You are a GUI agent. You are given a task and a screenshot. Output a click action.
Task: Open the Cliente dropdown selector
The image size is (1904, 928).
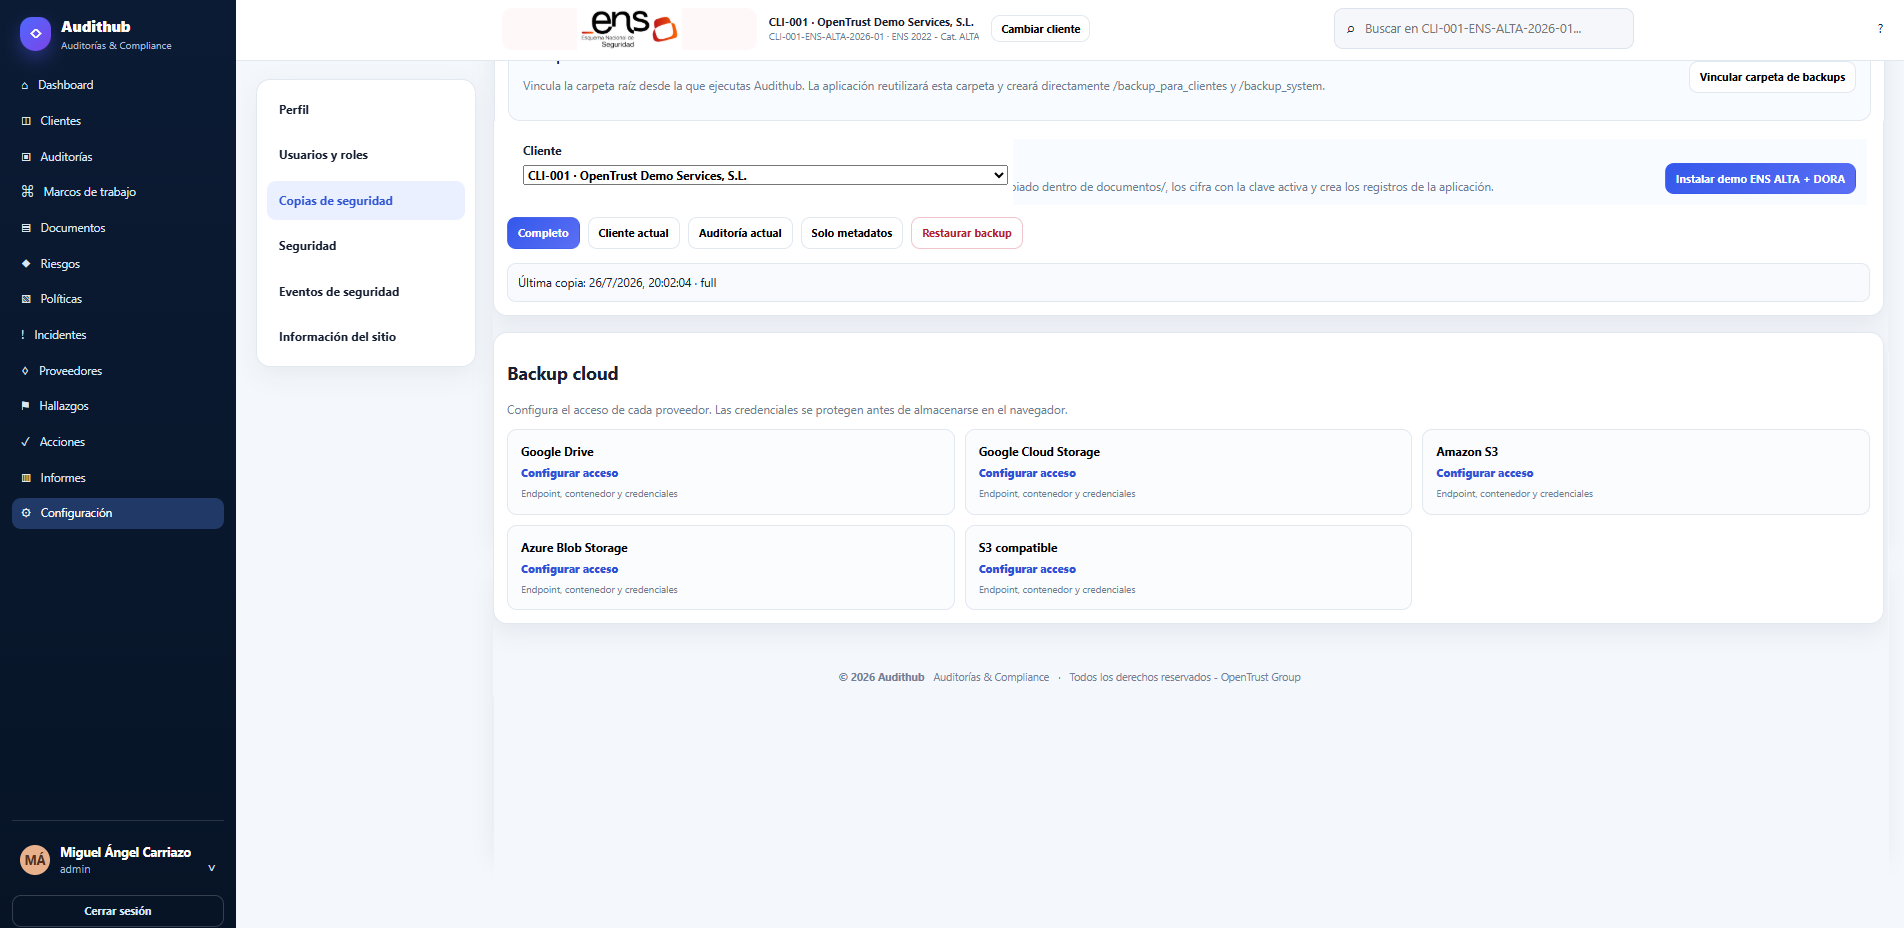(x=765, y=175)
